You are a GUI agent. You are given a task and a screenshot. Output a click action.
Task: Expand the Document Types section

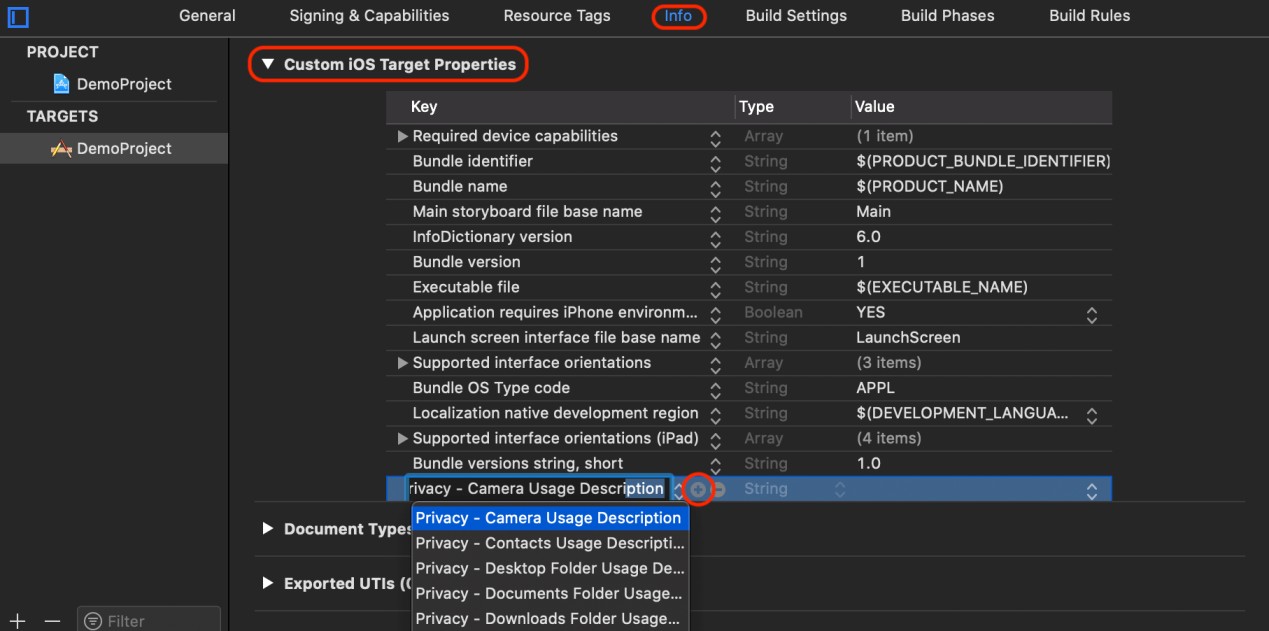click(x=267, y=528)
